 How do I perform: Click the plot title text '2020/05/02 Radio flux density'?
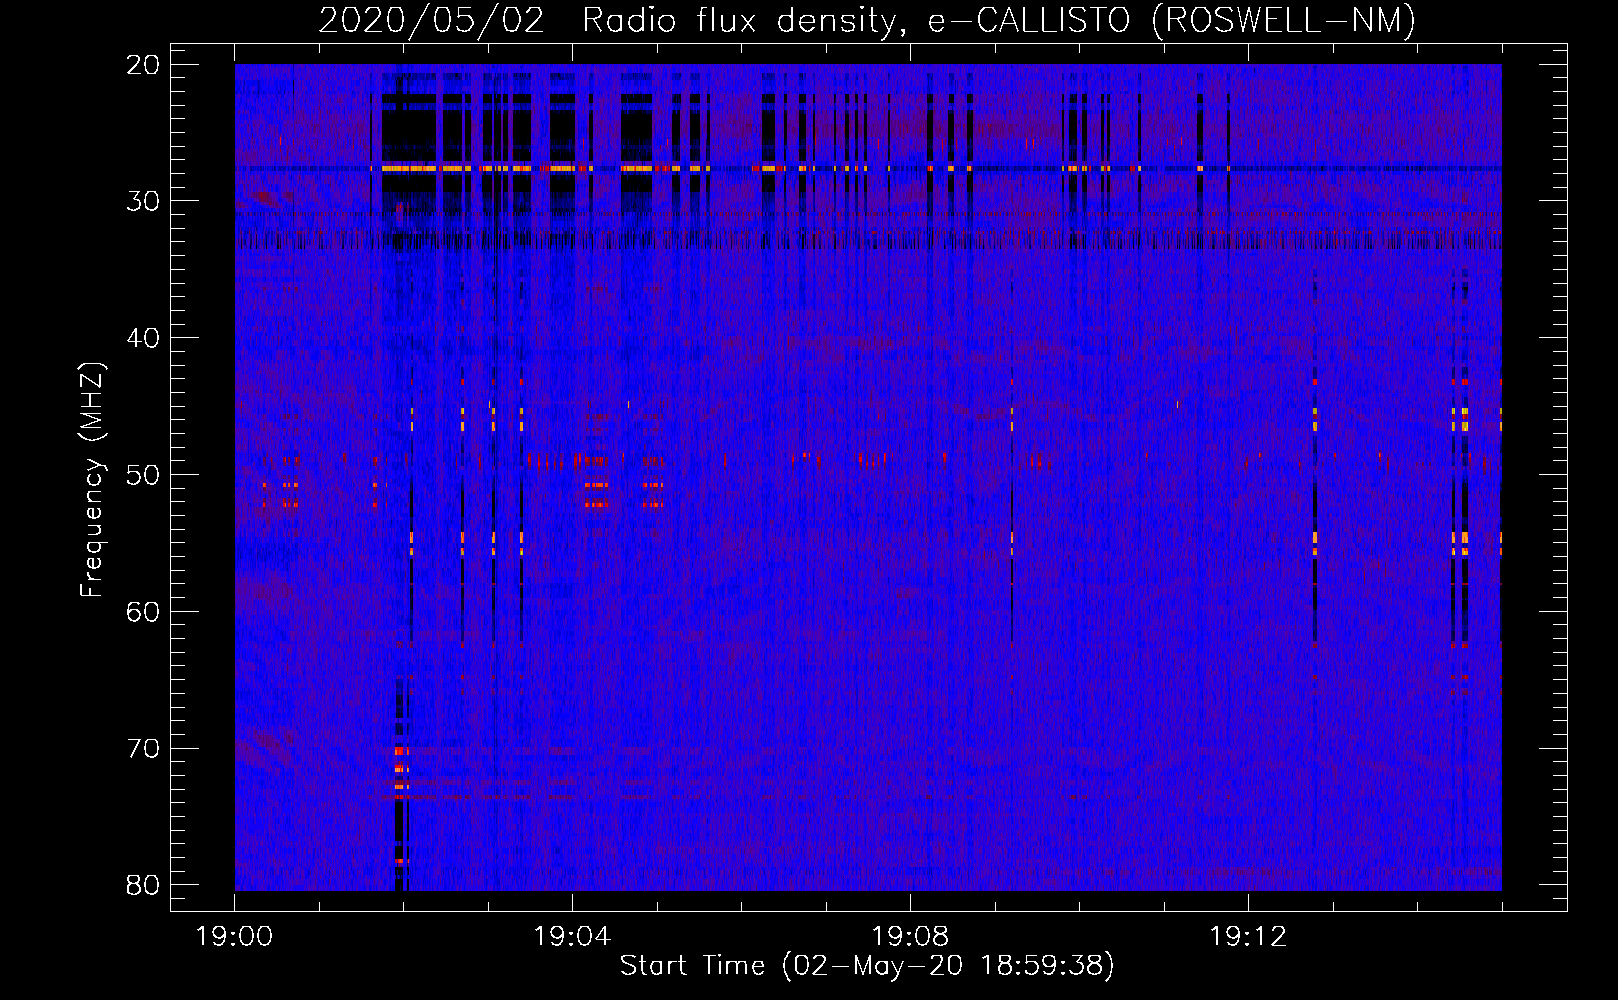[607, 21]
